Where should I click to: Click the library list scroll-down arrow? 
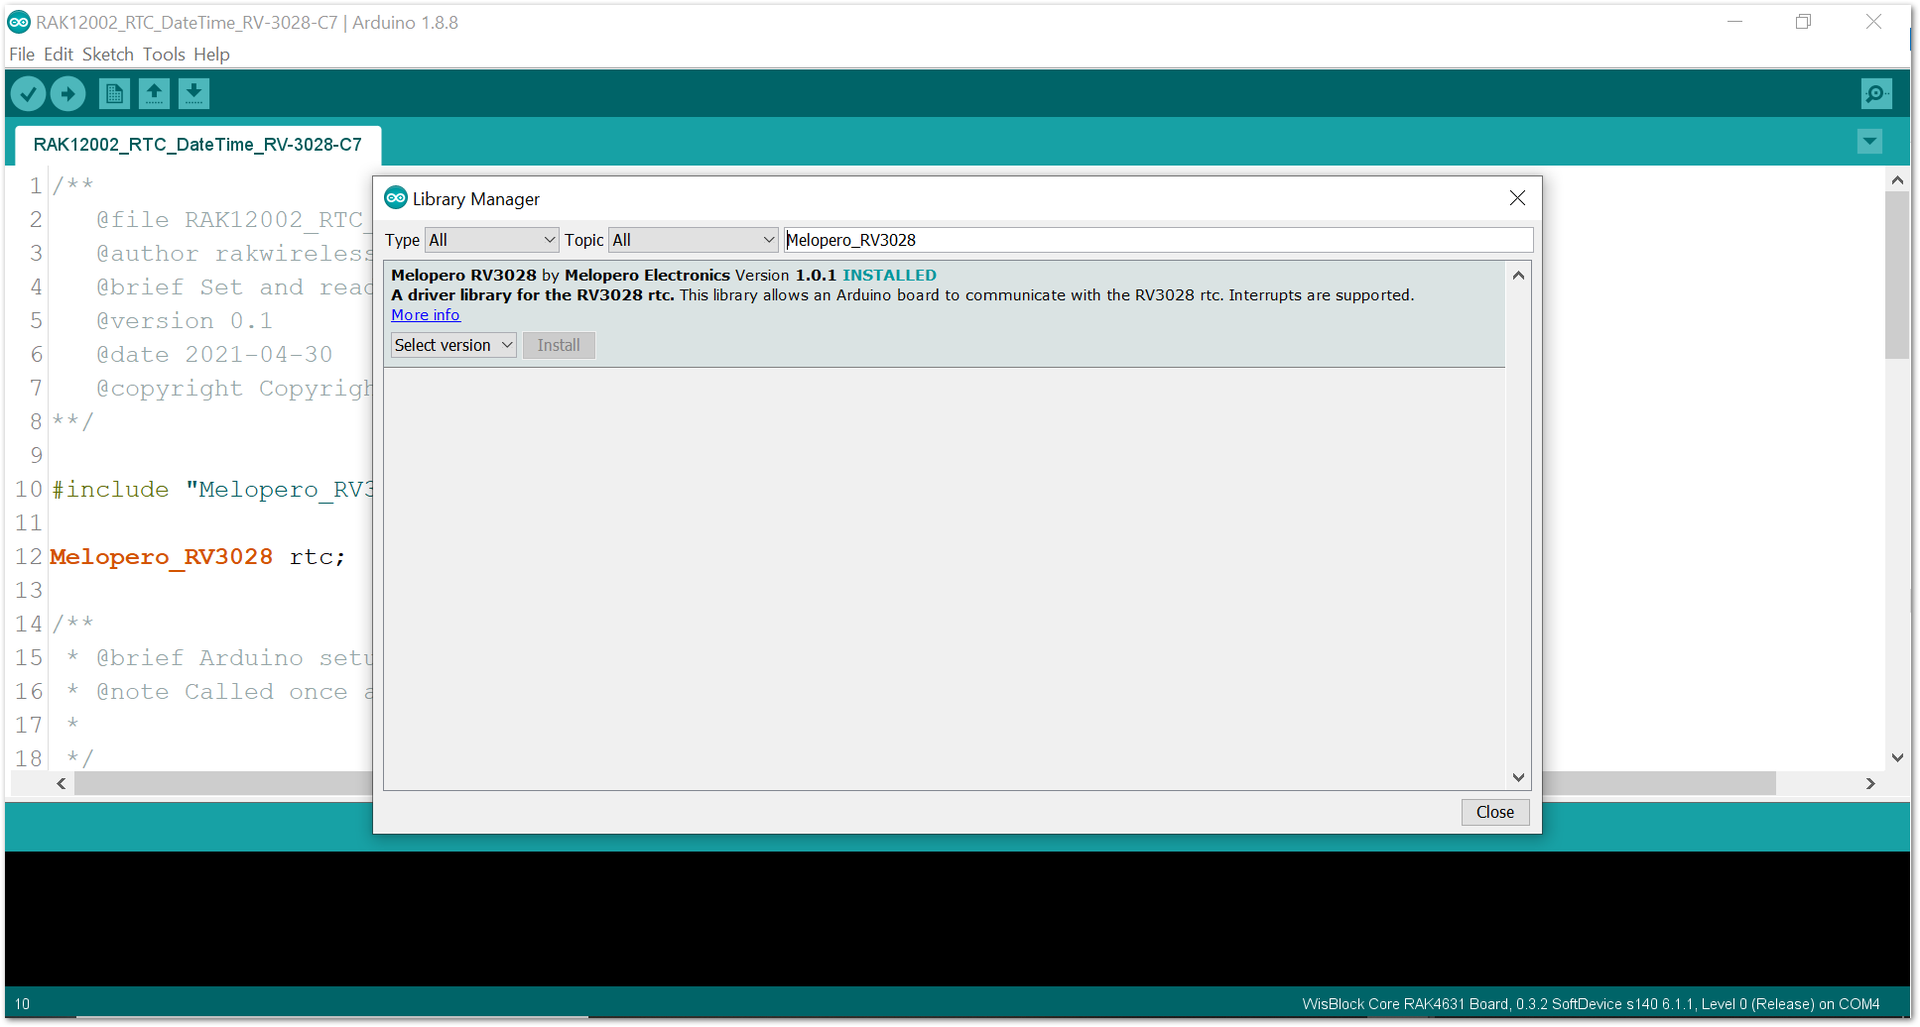[x=1518, y=777]
